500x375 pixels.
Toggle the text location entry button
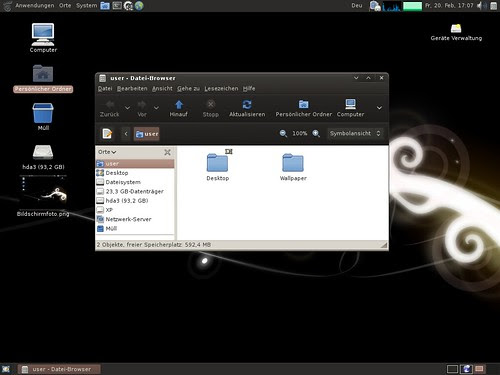pyautogui.click(x=107, y=134)
